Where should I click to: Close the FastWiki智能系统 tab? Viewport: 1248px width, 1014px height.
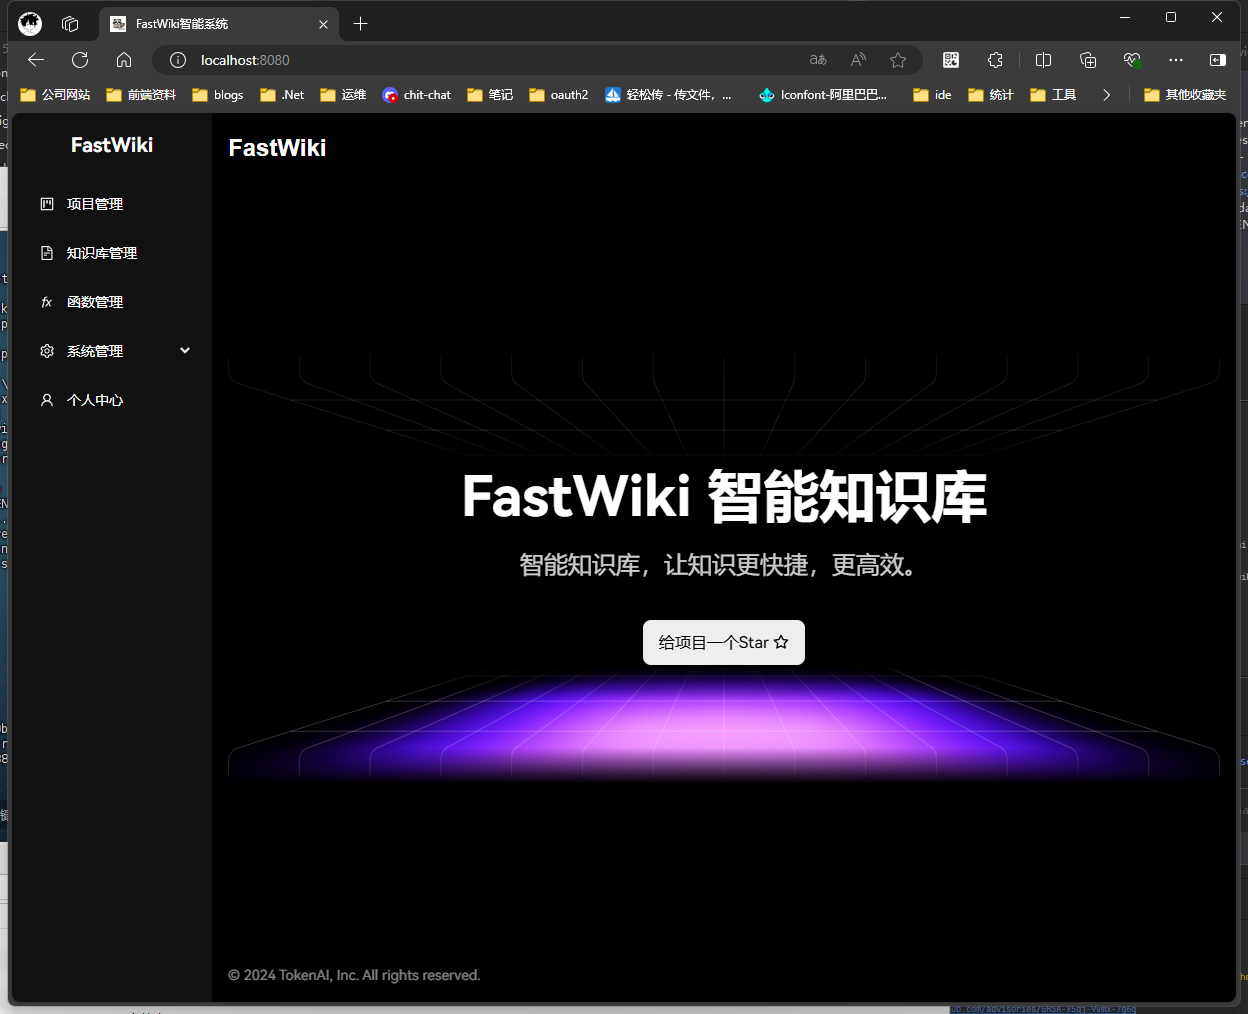tap(323, 24)
